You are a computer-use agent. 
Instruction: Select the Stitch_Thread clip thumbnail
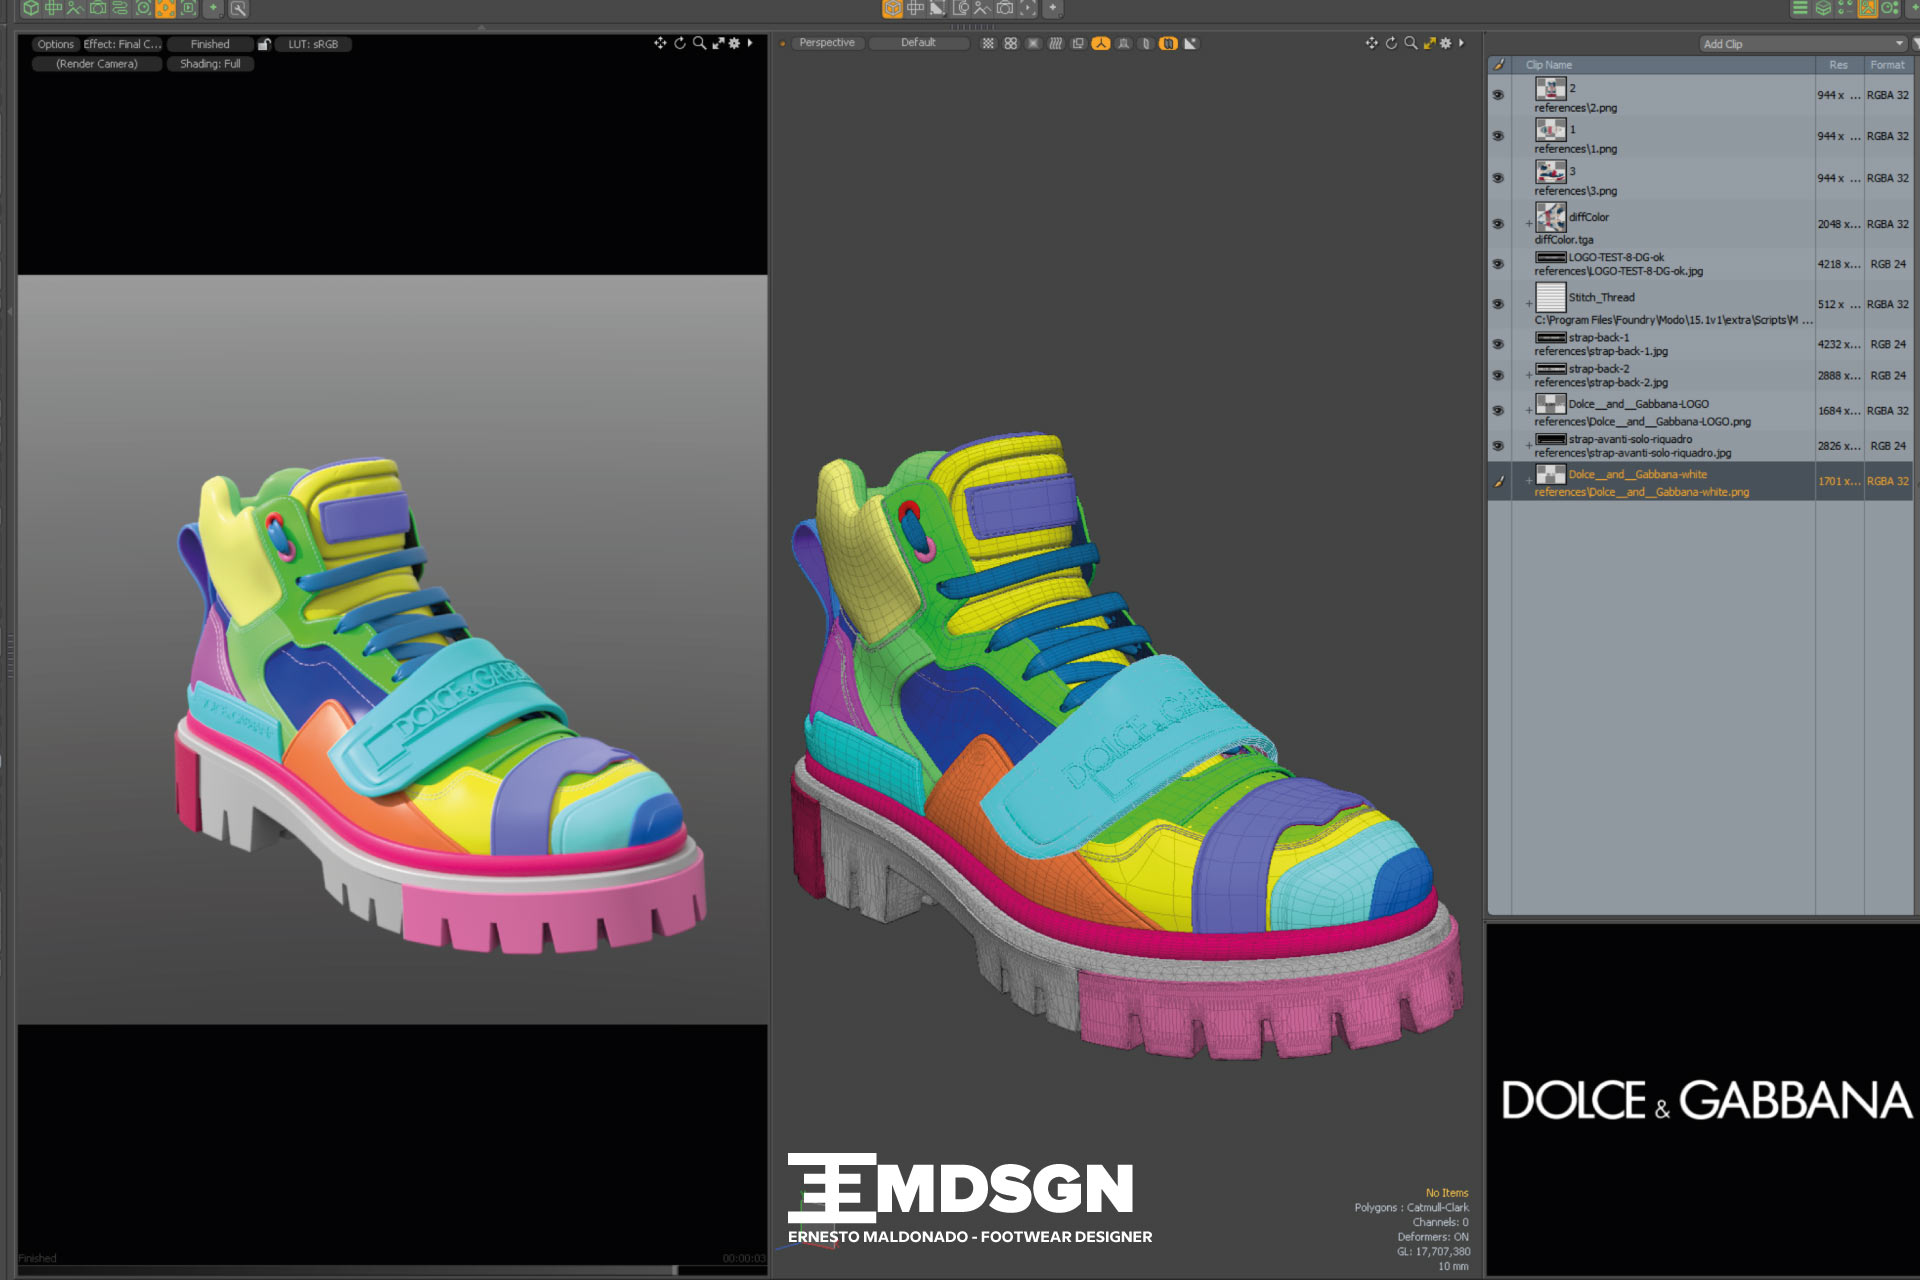click(1551, 297)
